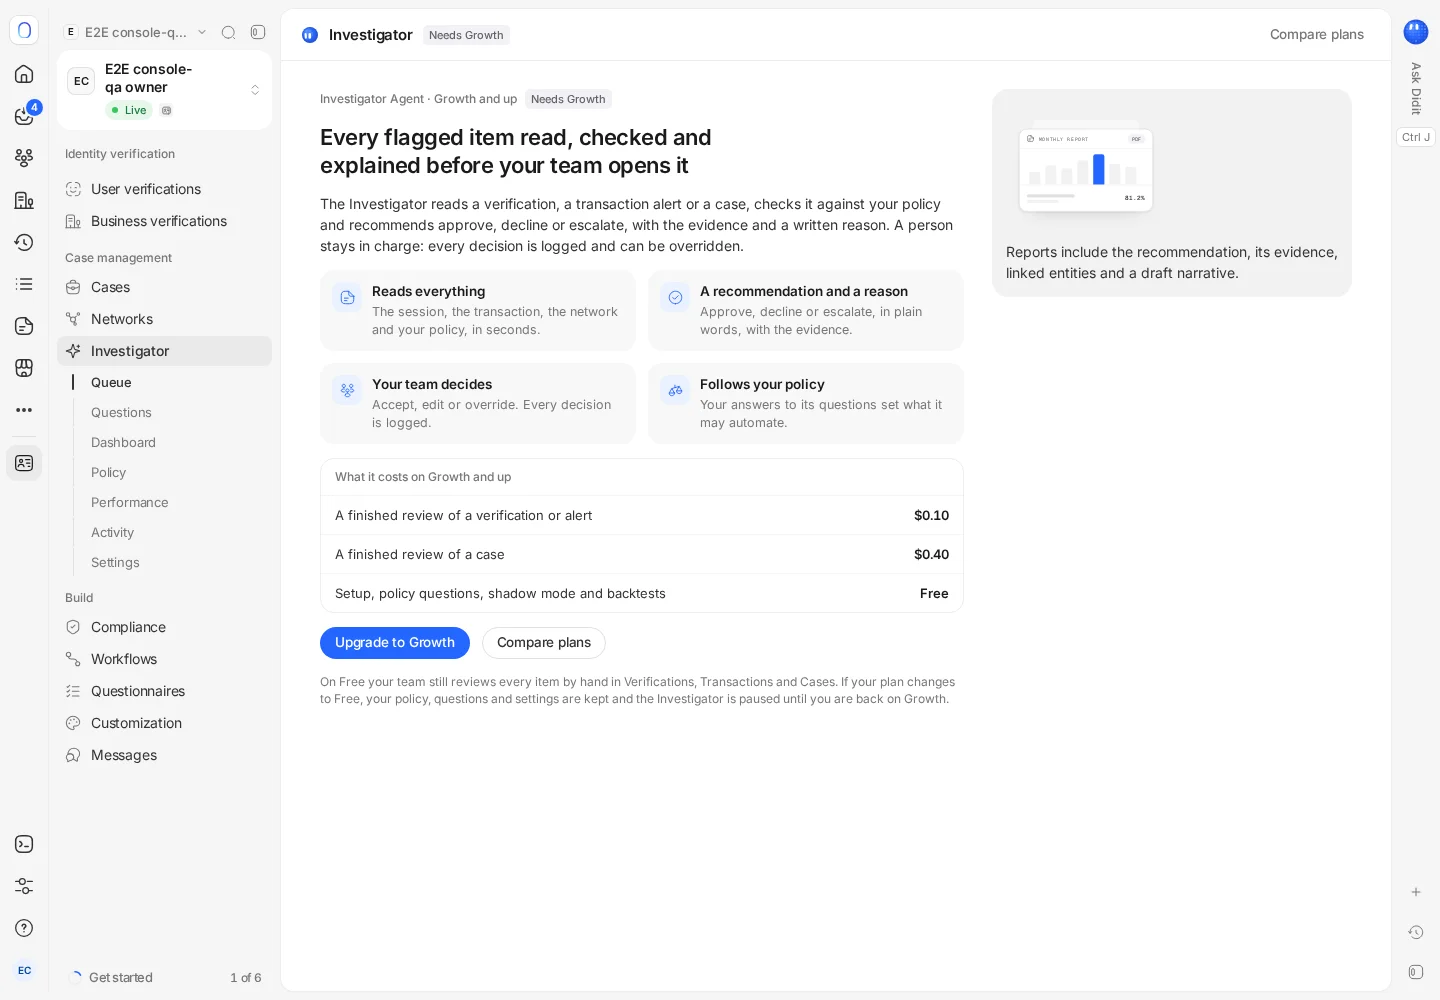Select the Dashboard sub-item

click(x=123, y=442)
